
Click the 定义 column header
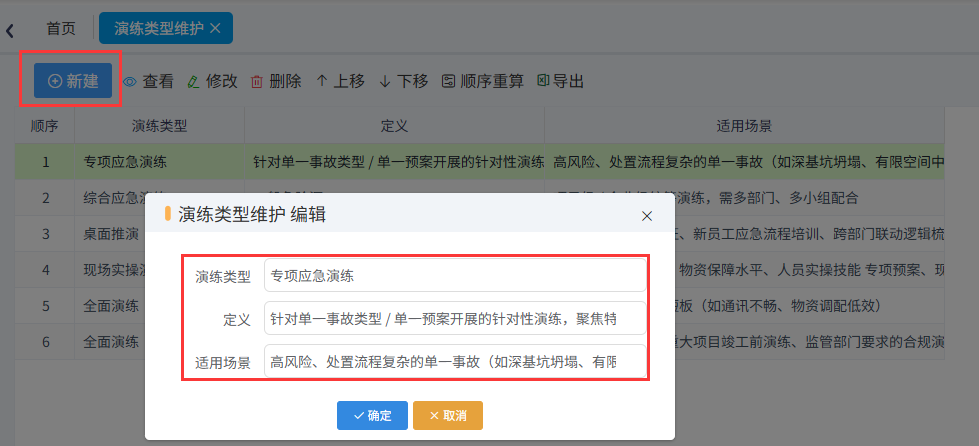click(x=394, y=126)
